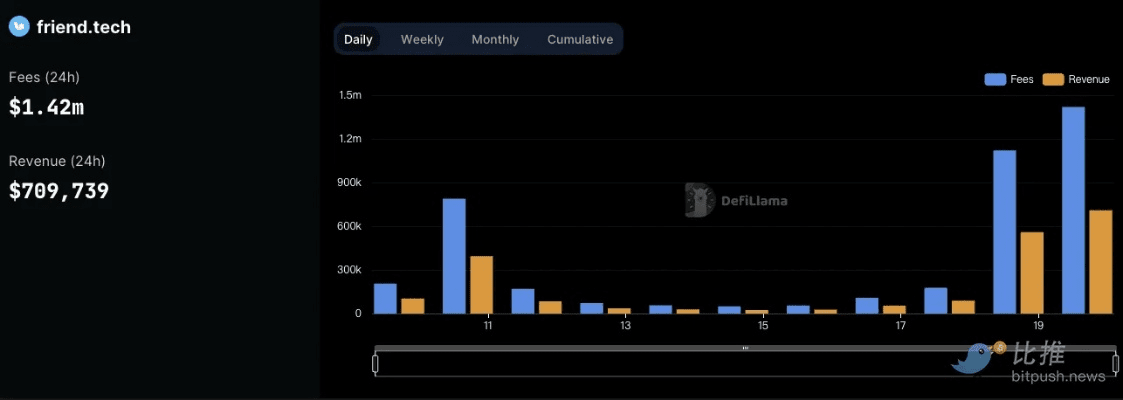The height and width of the screenshot is (400, 1123).
Task: Switch to the Weekly tab
Action: (x=422, y=40)
